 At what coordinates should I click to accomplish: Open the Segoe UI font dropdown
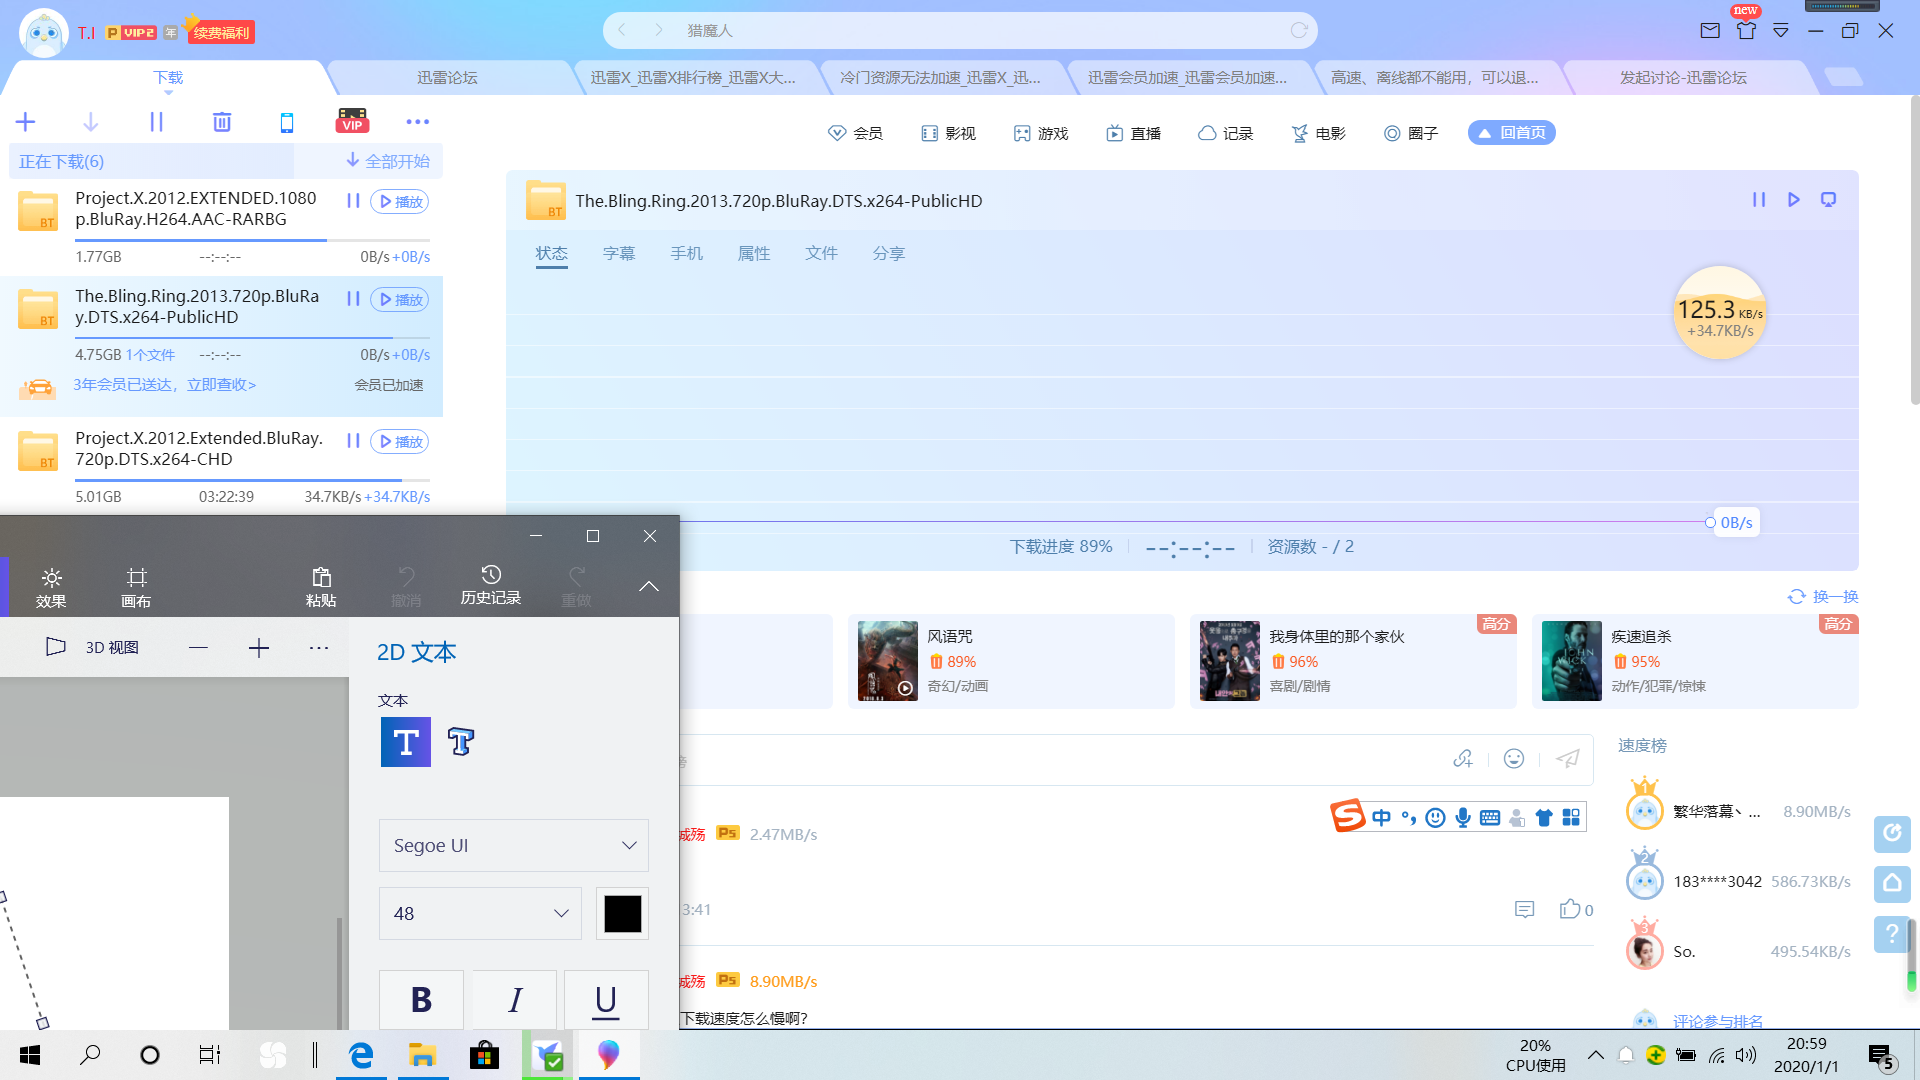point(513,846)
